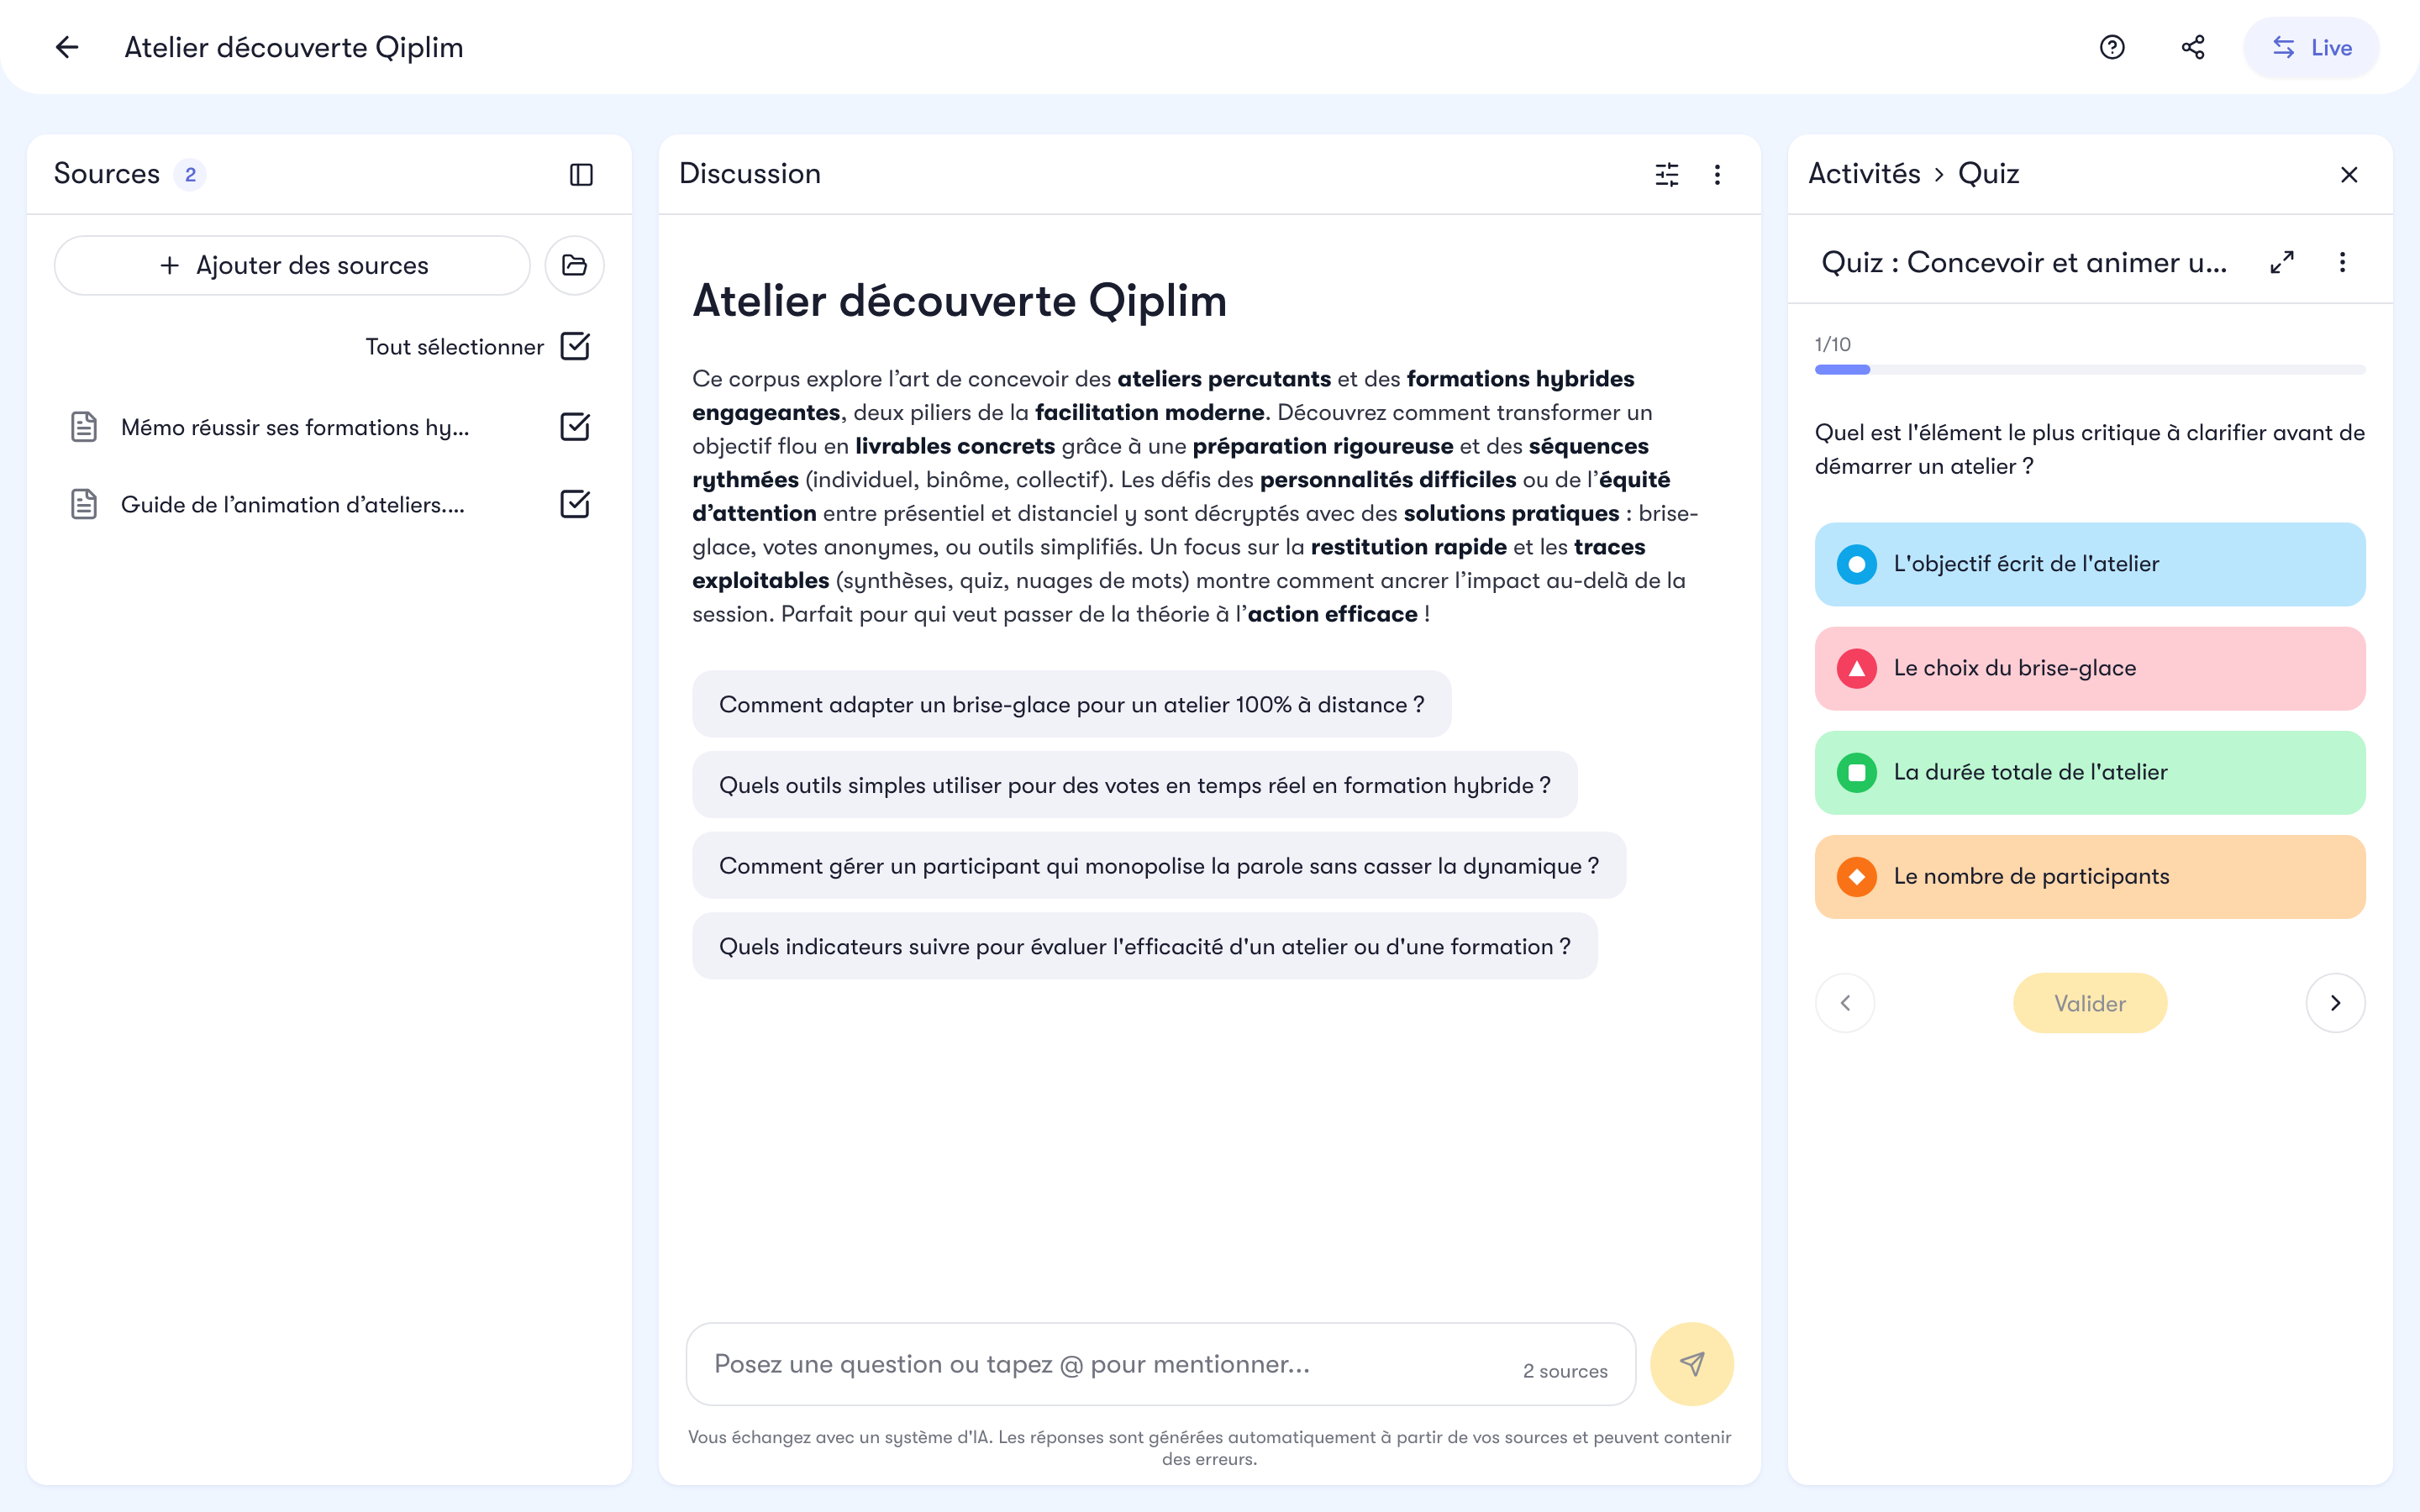
Task: Ask about indicateurs pour évaluer l'efficacité
Action: pyautogui.click(x=1145, y=946)
